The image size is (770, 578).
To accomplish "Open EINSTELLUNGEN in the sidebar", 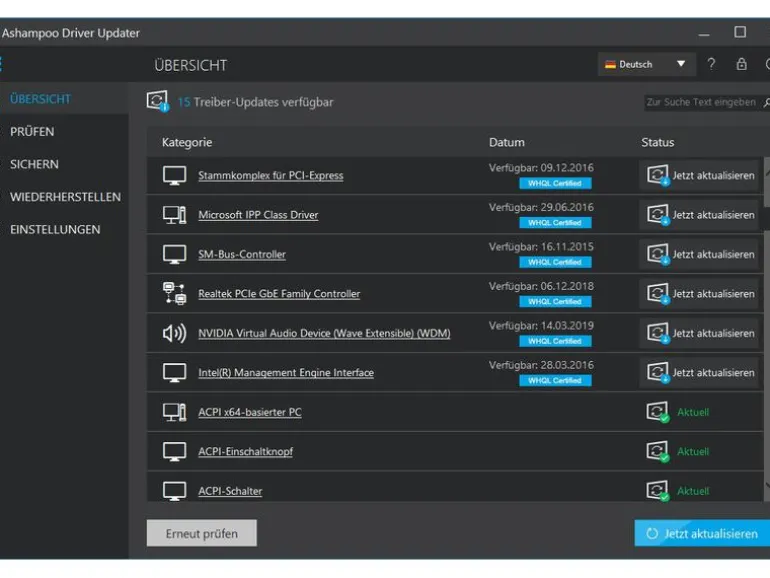I will 55,229.
